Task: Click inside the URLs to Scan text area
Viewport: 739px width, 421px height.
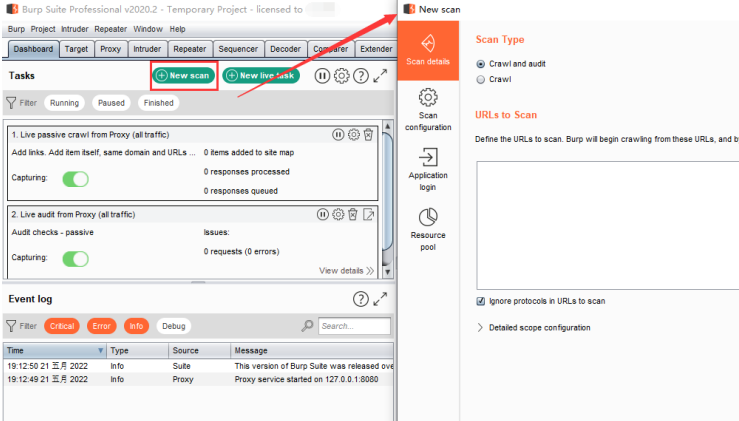Action: coord(608,225)
